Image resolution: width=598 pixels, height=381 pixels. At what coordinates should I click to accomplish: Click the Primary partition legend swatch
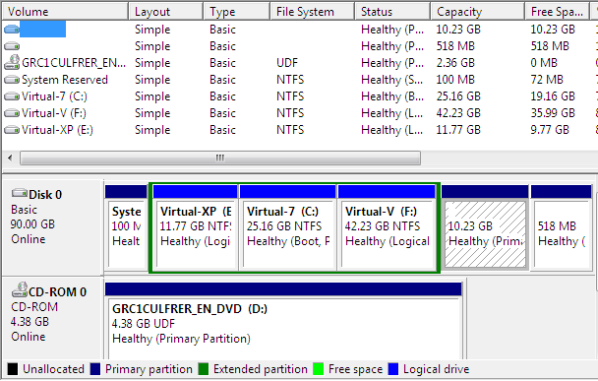95,369
